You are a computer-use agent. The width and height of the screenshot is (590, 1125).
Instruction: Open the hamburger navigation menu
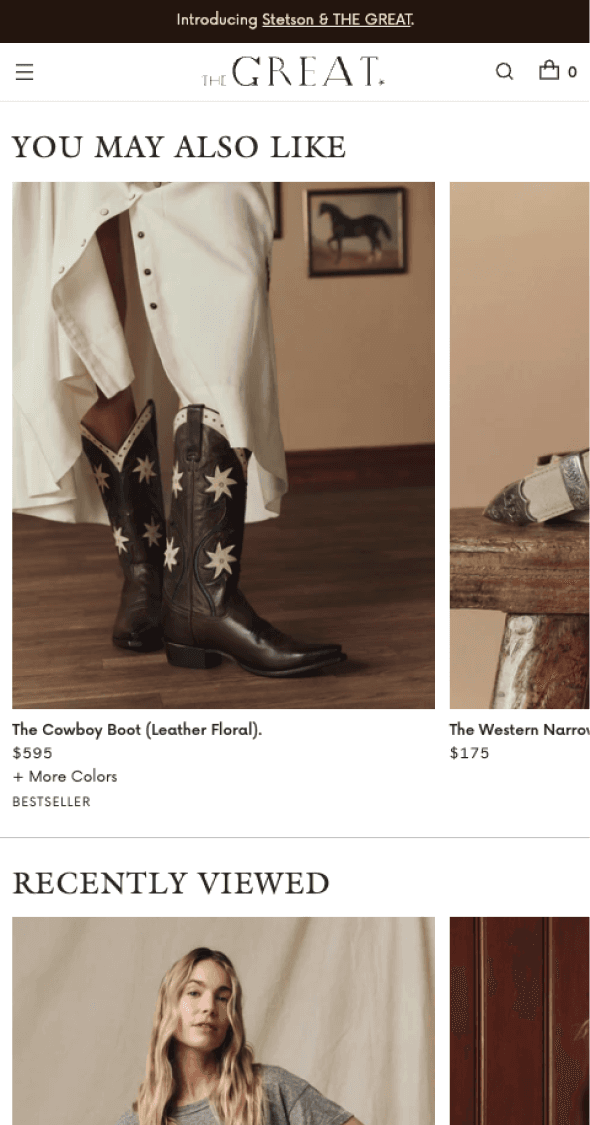[x=24, y=72]
